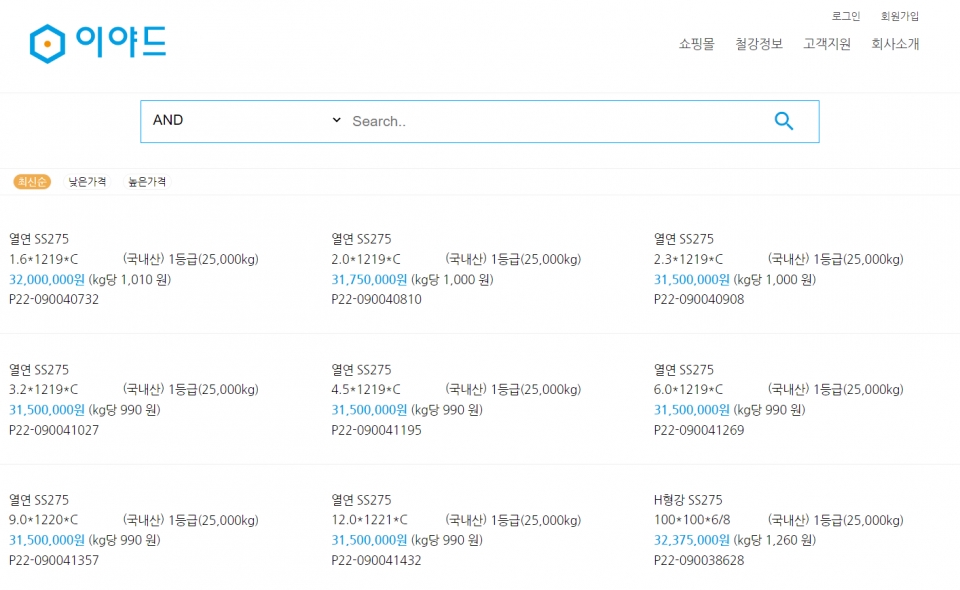Open the AND search operator dropdown
The width and height of the screenshot is (960, 590).
(x=245, y=120)
